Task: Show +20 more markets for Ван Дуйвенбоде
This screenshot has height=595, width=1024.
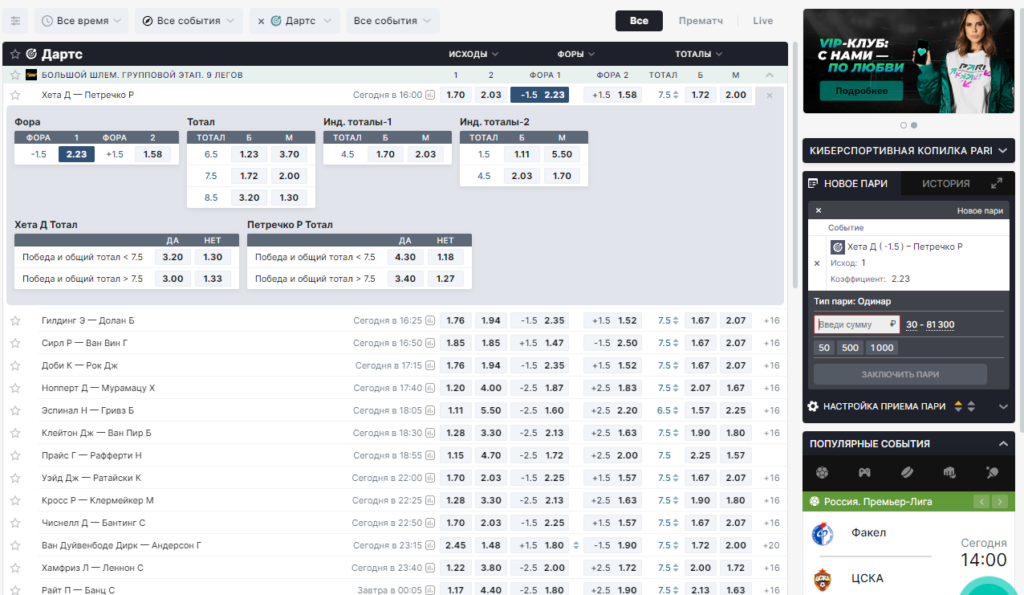Action: (771, 545)
